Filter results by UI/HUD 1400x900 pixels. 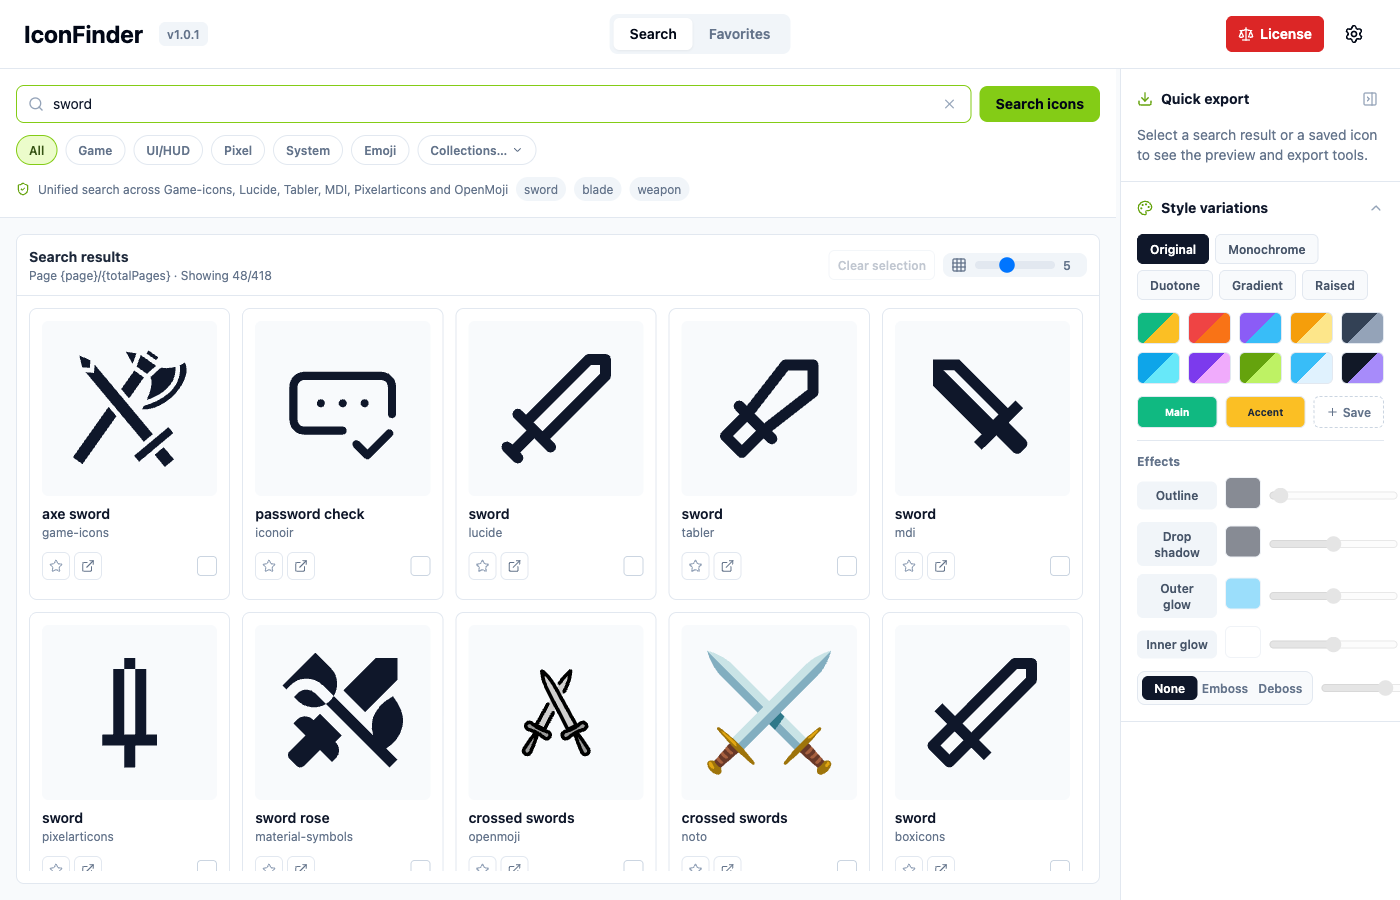[168, 150]
